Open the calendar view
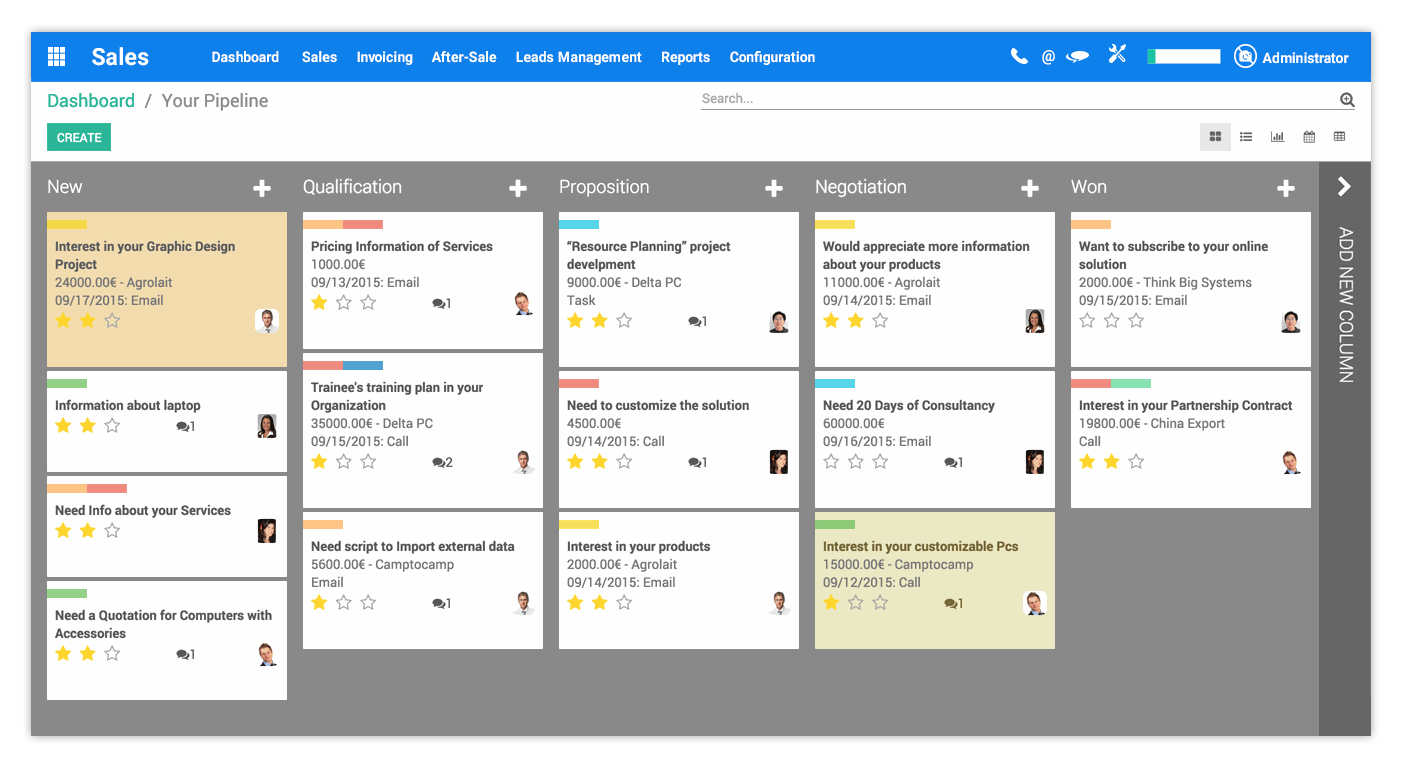Image resolution: width=1402 pixels, height=768 pixels. point(1309,136)
